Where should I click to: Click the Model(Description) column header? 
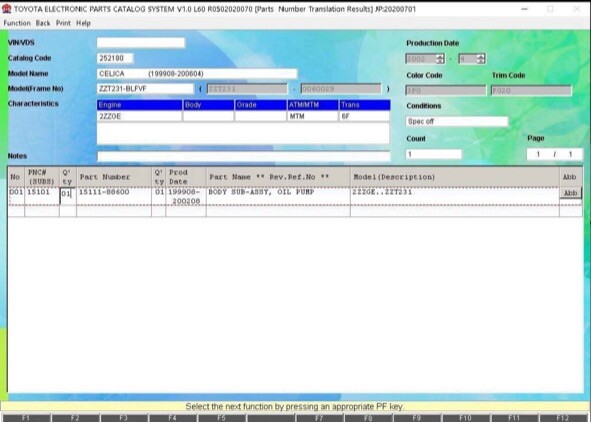coord(455,177)
